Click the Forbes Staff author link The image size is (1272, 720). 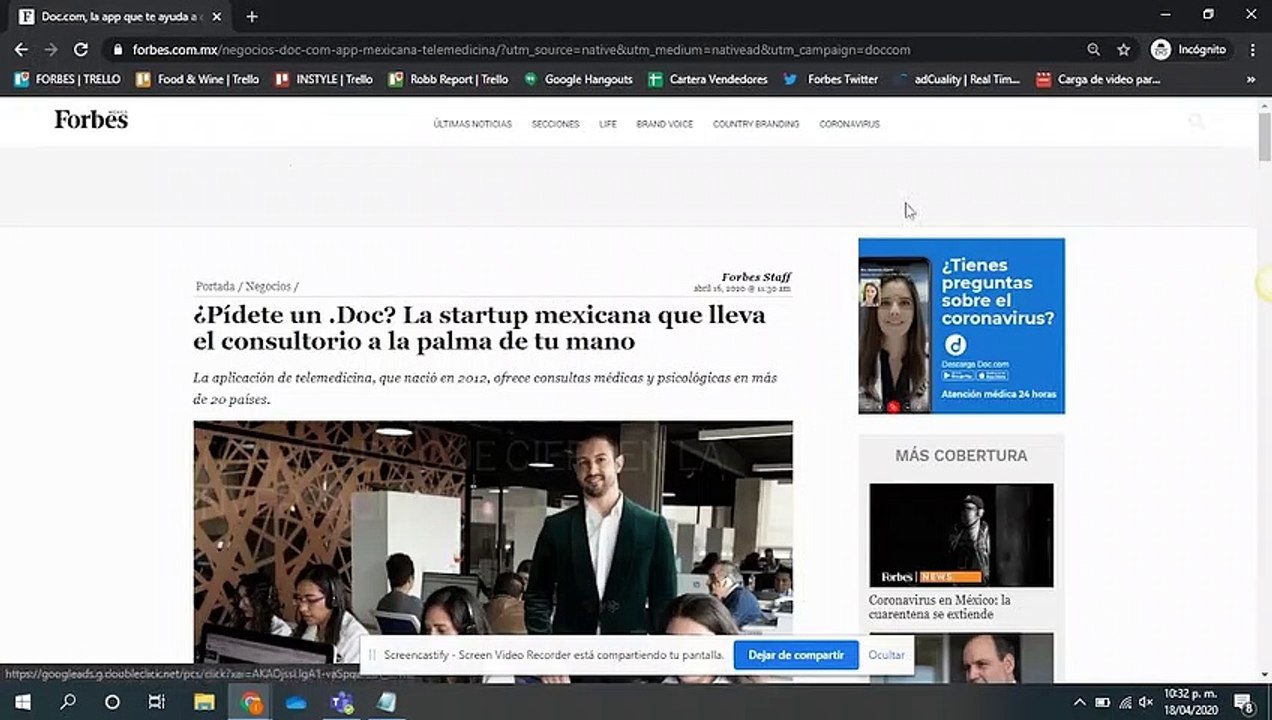[x=756, y=277]
